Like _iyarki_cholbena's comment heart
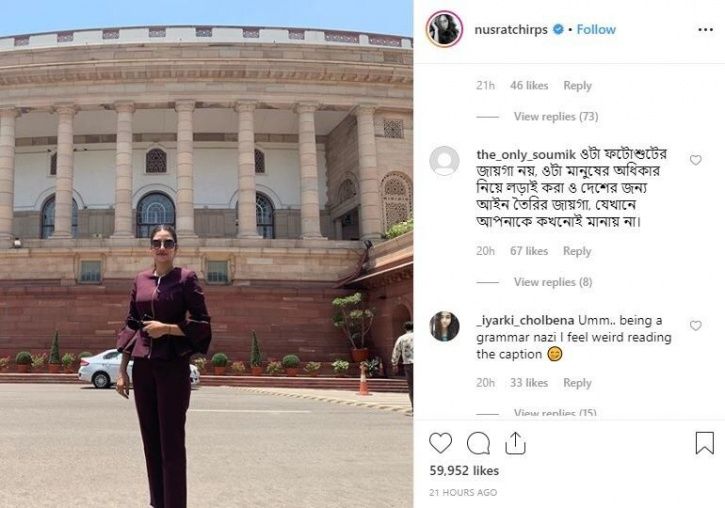Image resolution: width=725 pixels, height=508 pixels. pos(695,325)
